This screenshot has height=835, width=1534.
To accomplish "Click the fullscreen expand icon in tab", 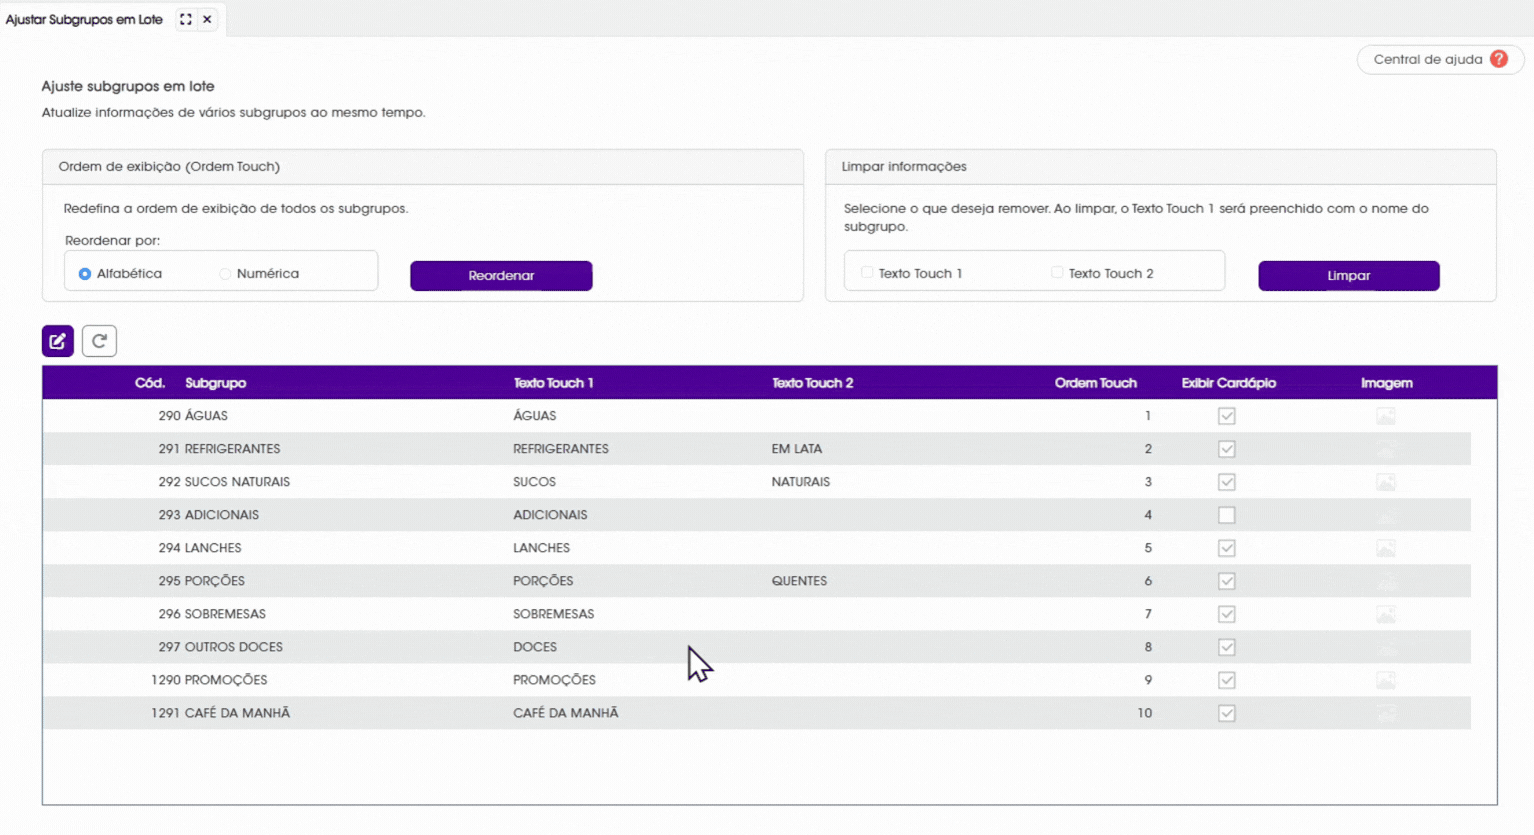I will point(186,19).
